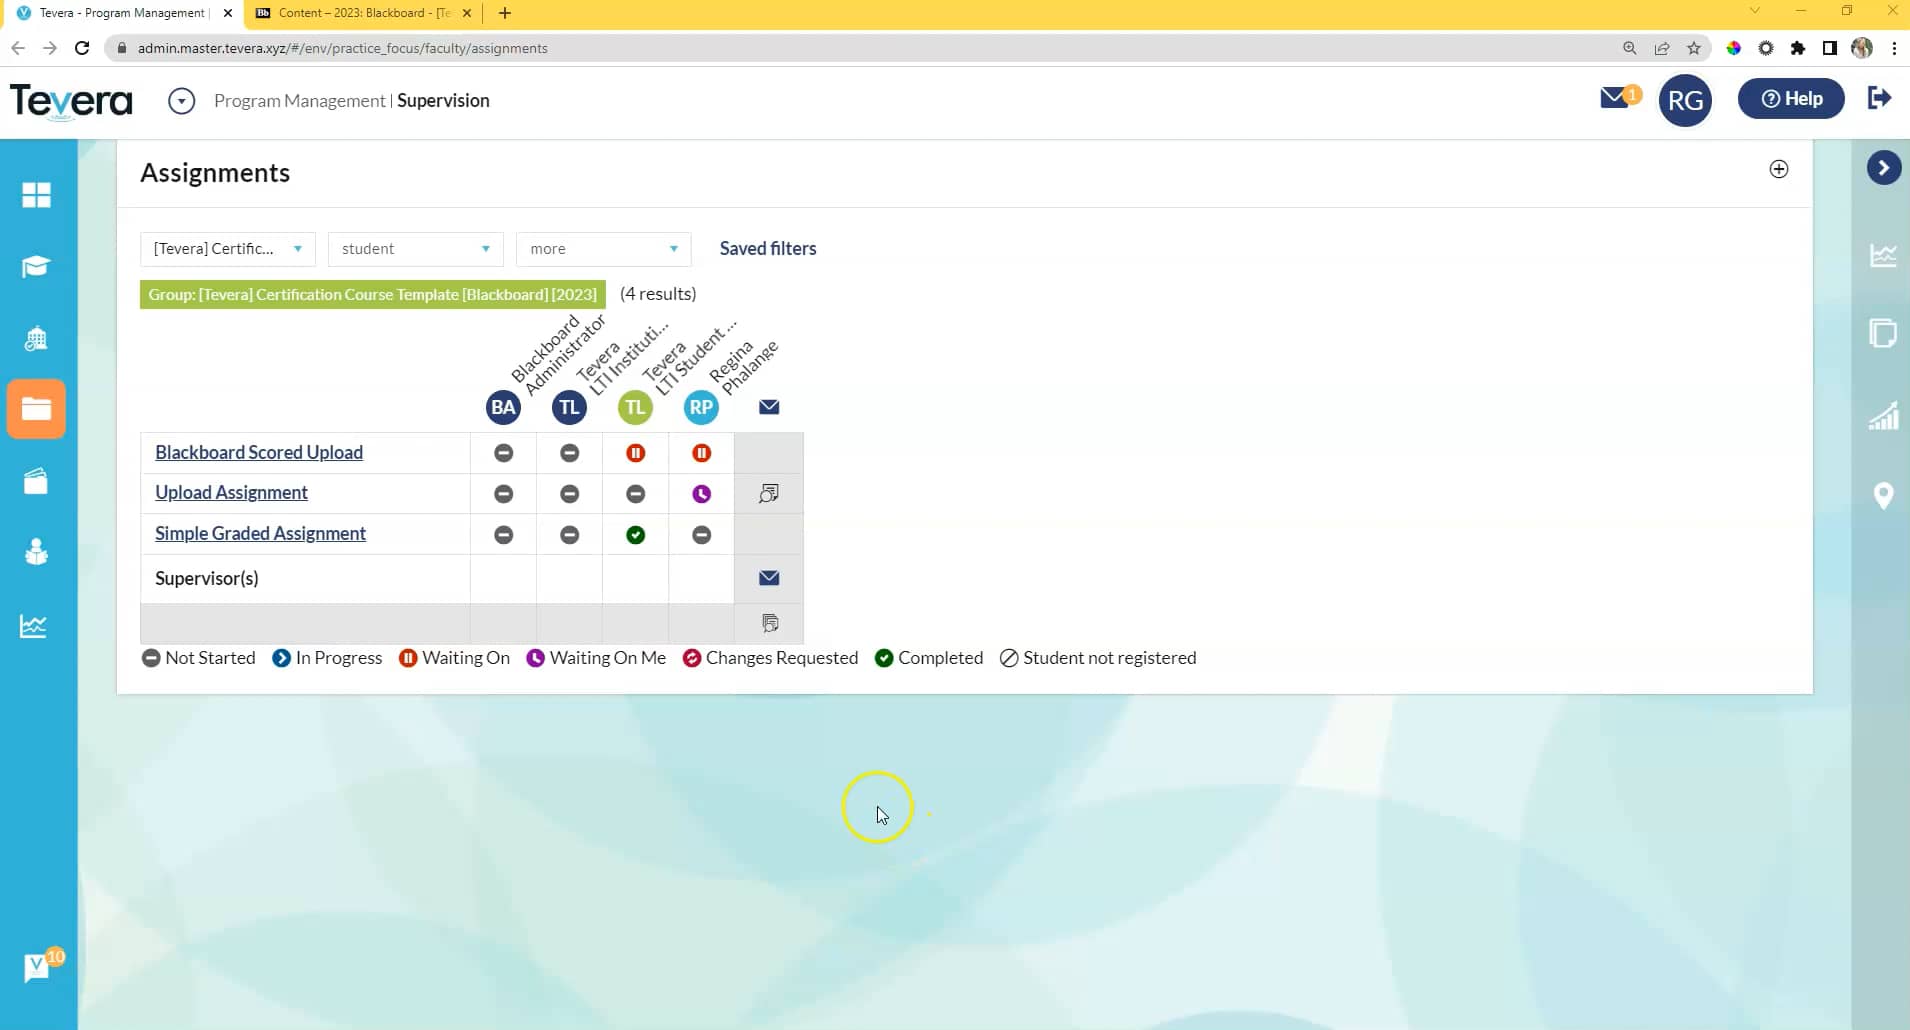Viewport: 1910px width, 1030px height.
Task: Open the Assignments folder icon in left sidebar
Action: (37, 408)
